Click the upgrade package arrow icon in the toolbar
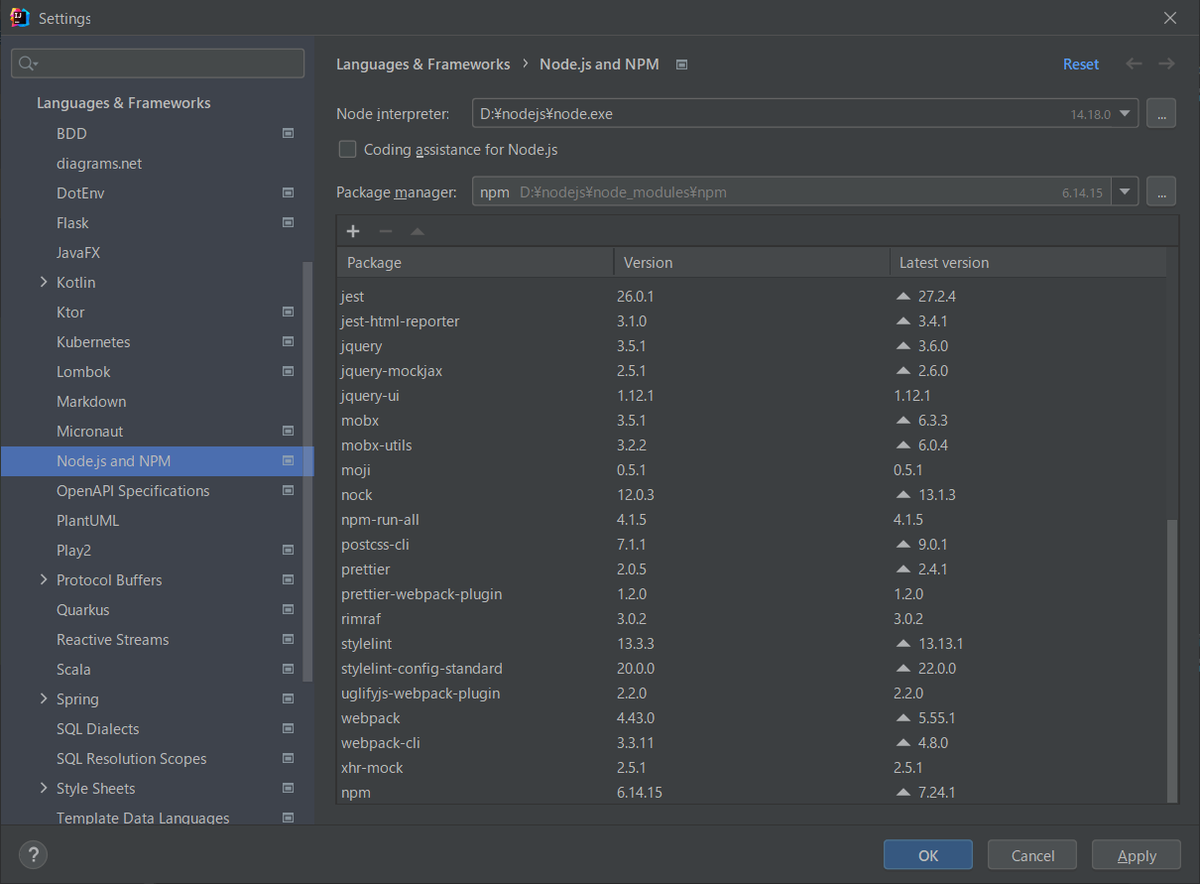The image size is (1200, 884). click(x=417, y=231)
